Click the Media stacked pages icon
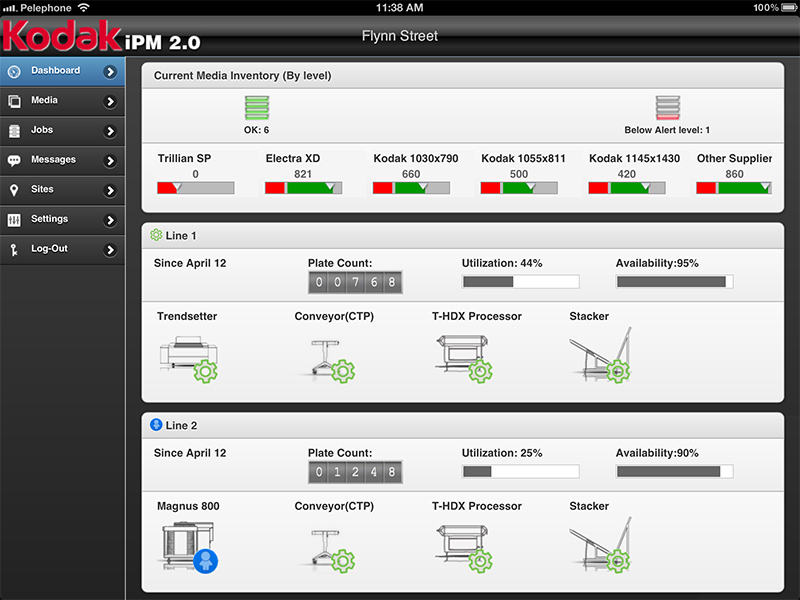Screen dimensions: 800x600 tap(14, 101)
